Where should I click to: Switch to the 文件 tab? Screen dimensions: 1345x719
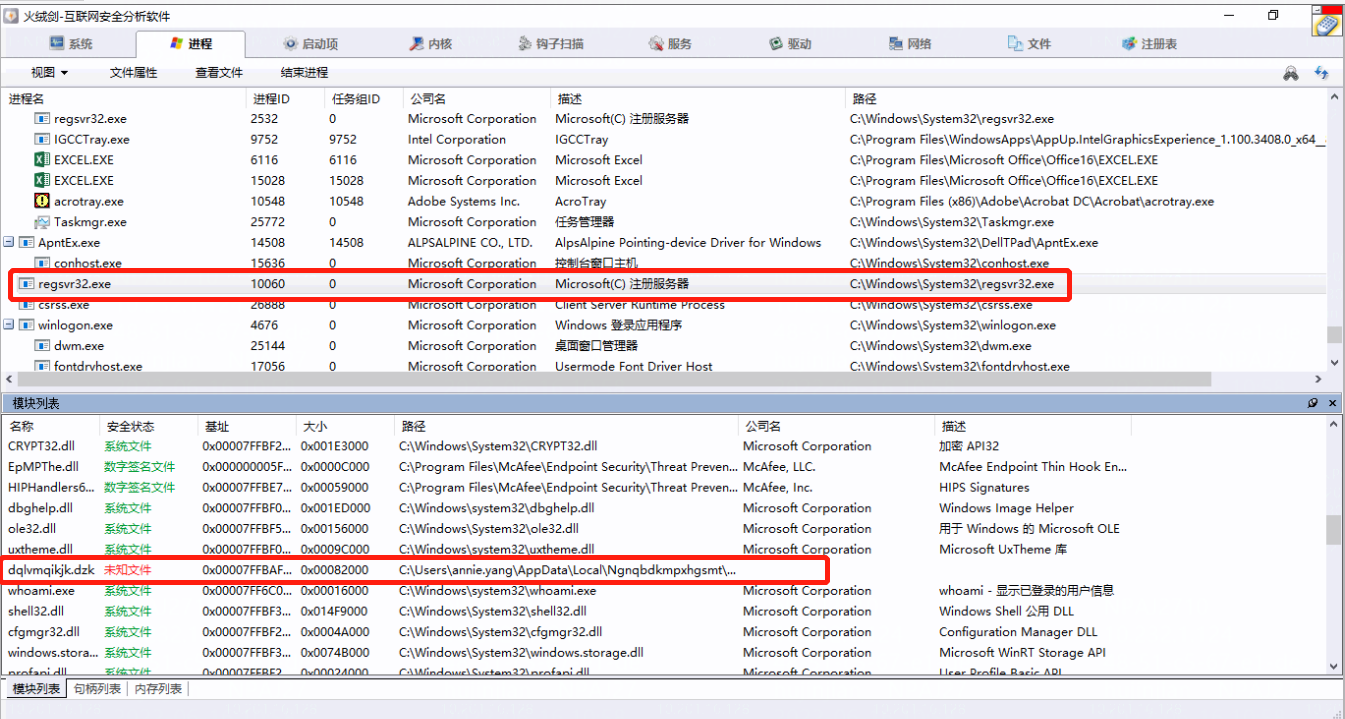pos(1029,44)
